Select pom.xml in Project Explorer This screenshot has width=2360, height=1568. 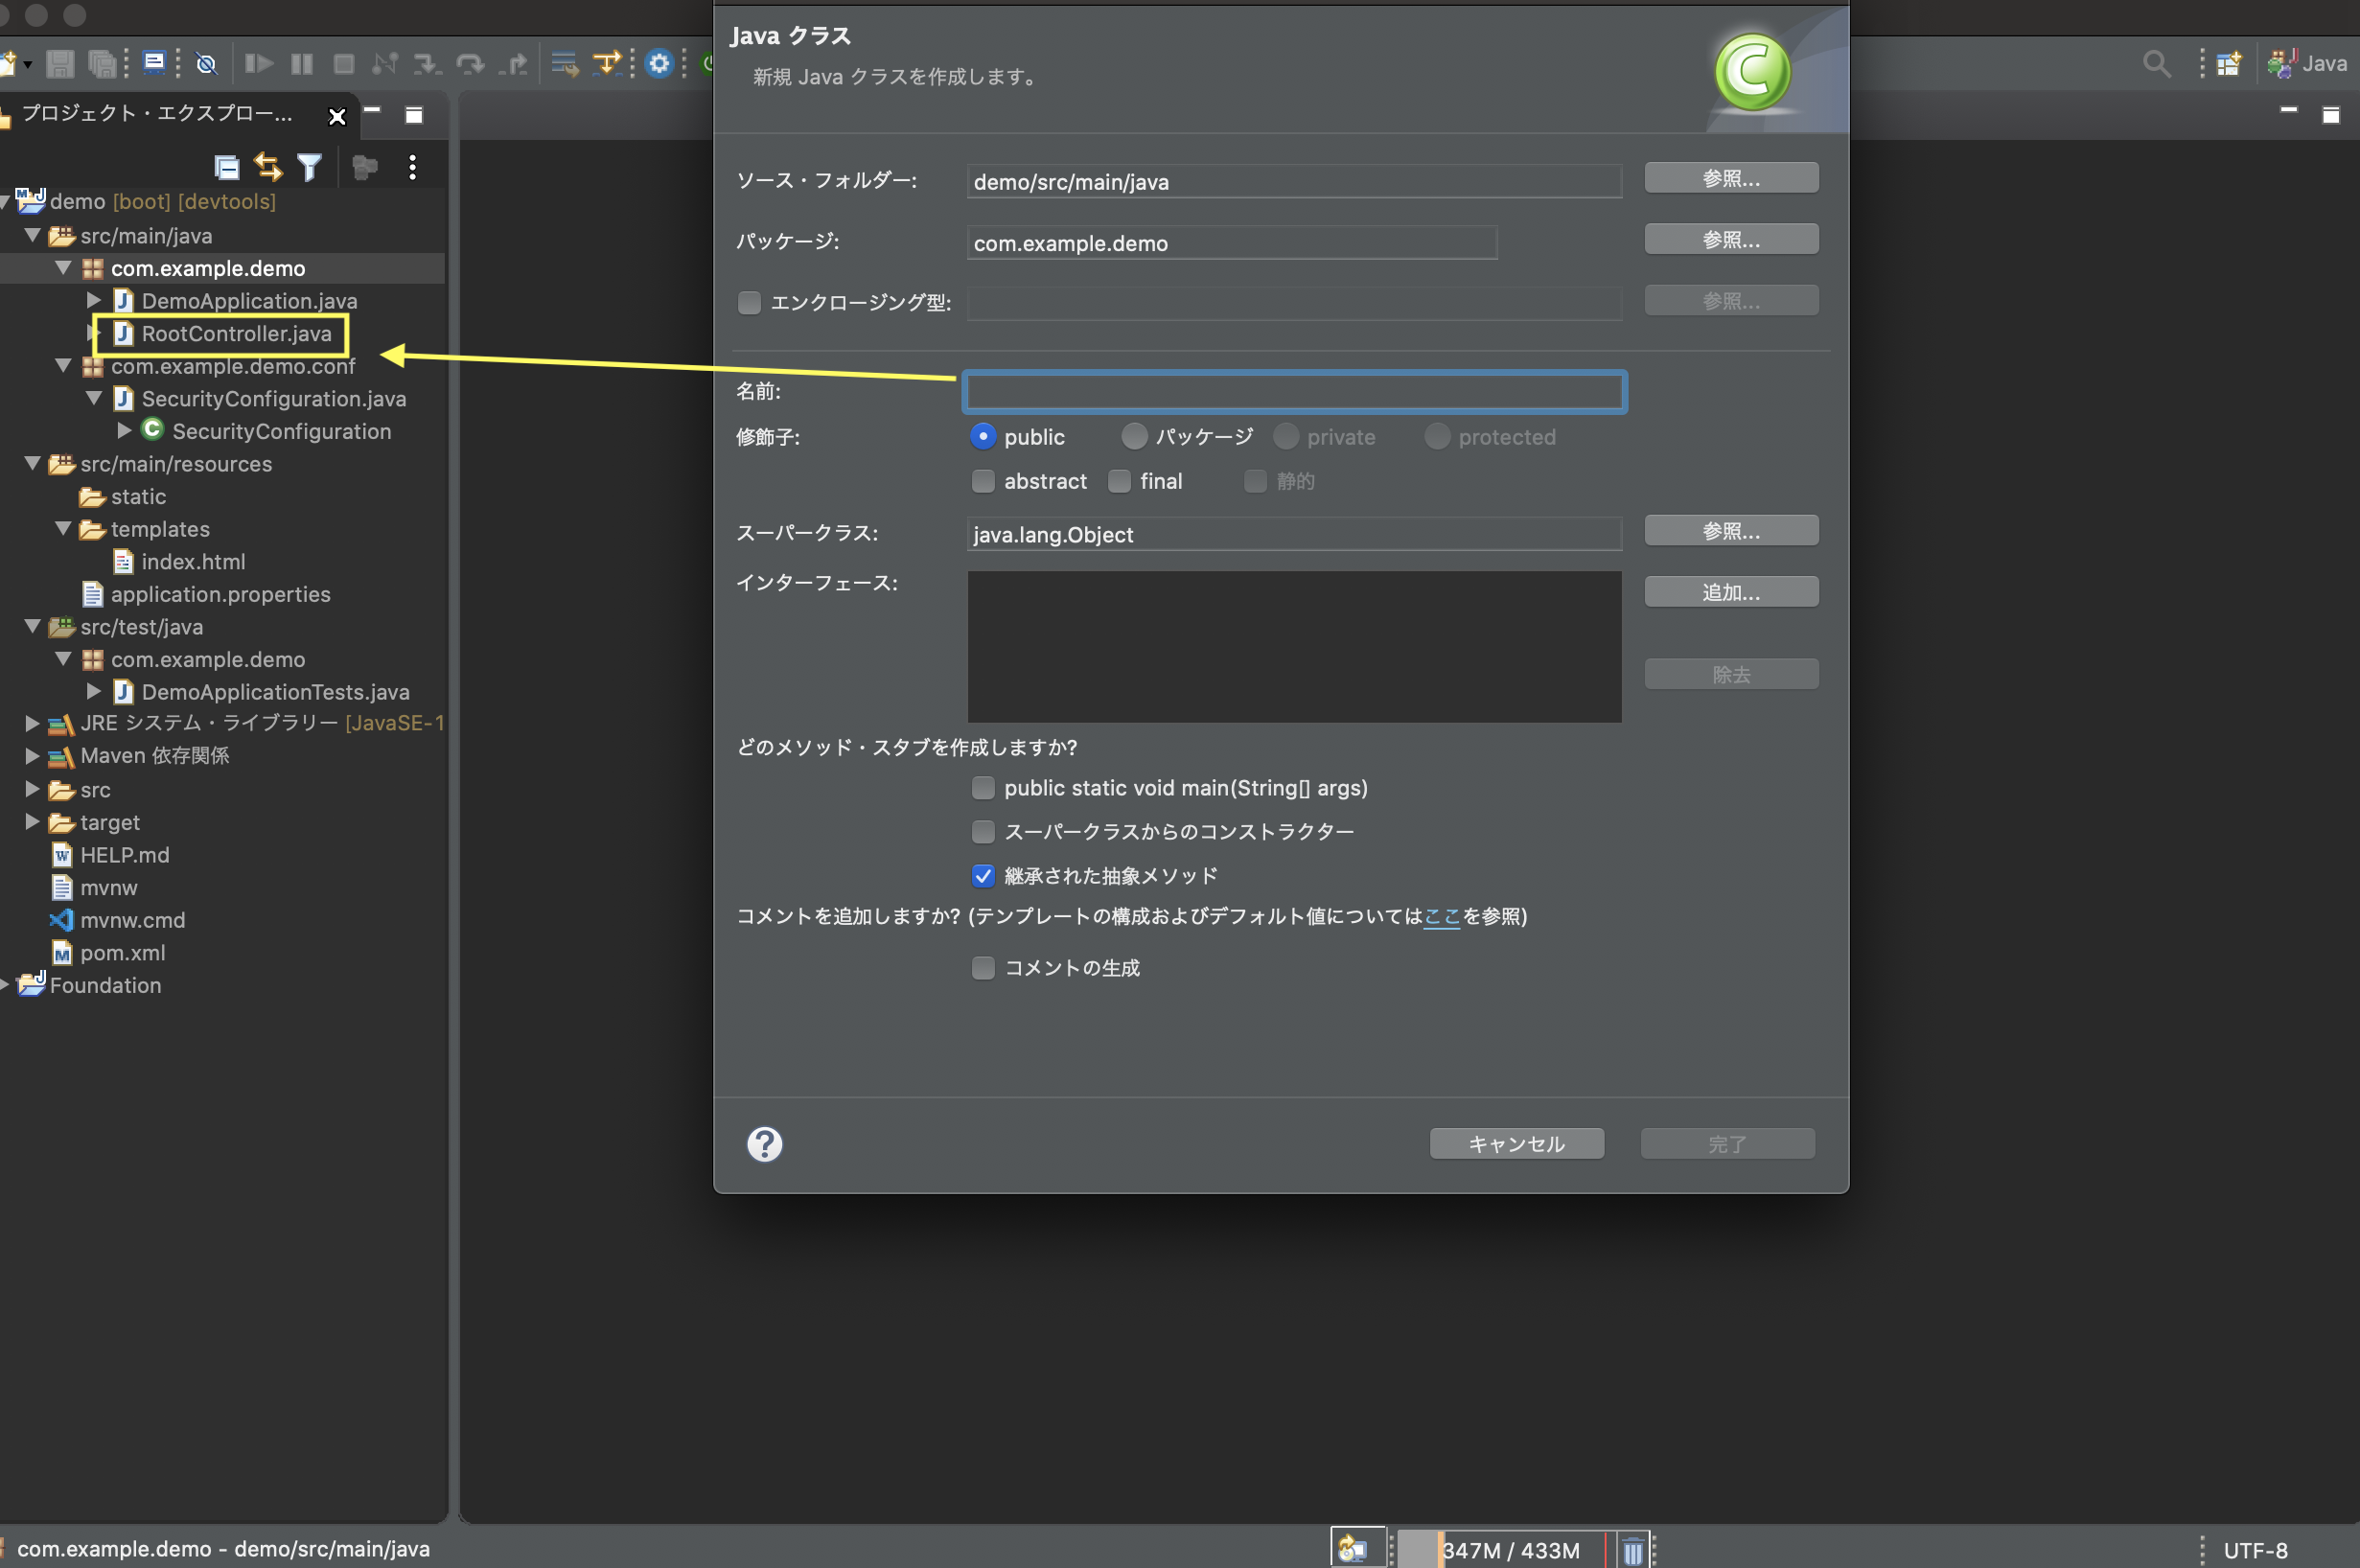click(108, 953)
